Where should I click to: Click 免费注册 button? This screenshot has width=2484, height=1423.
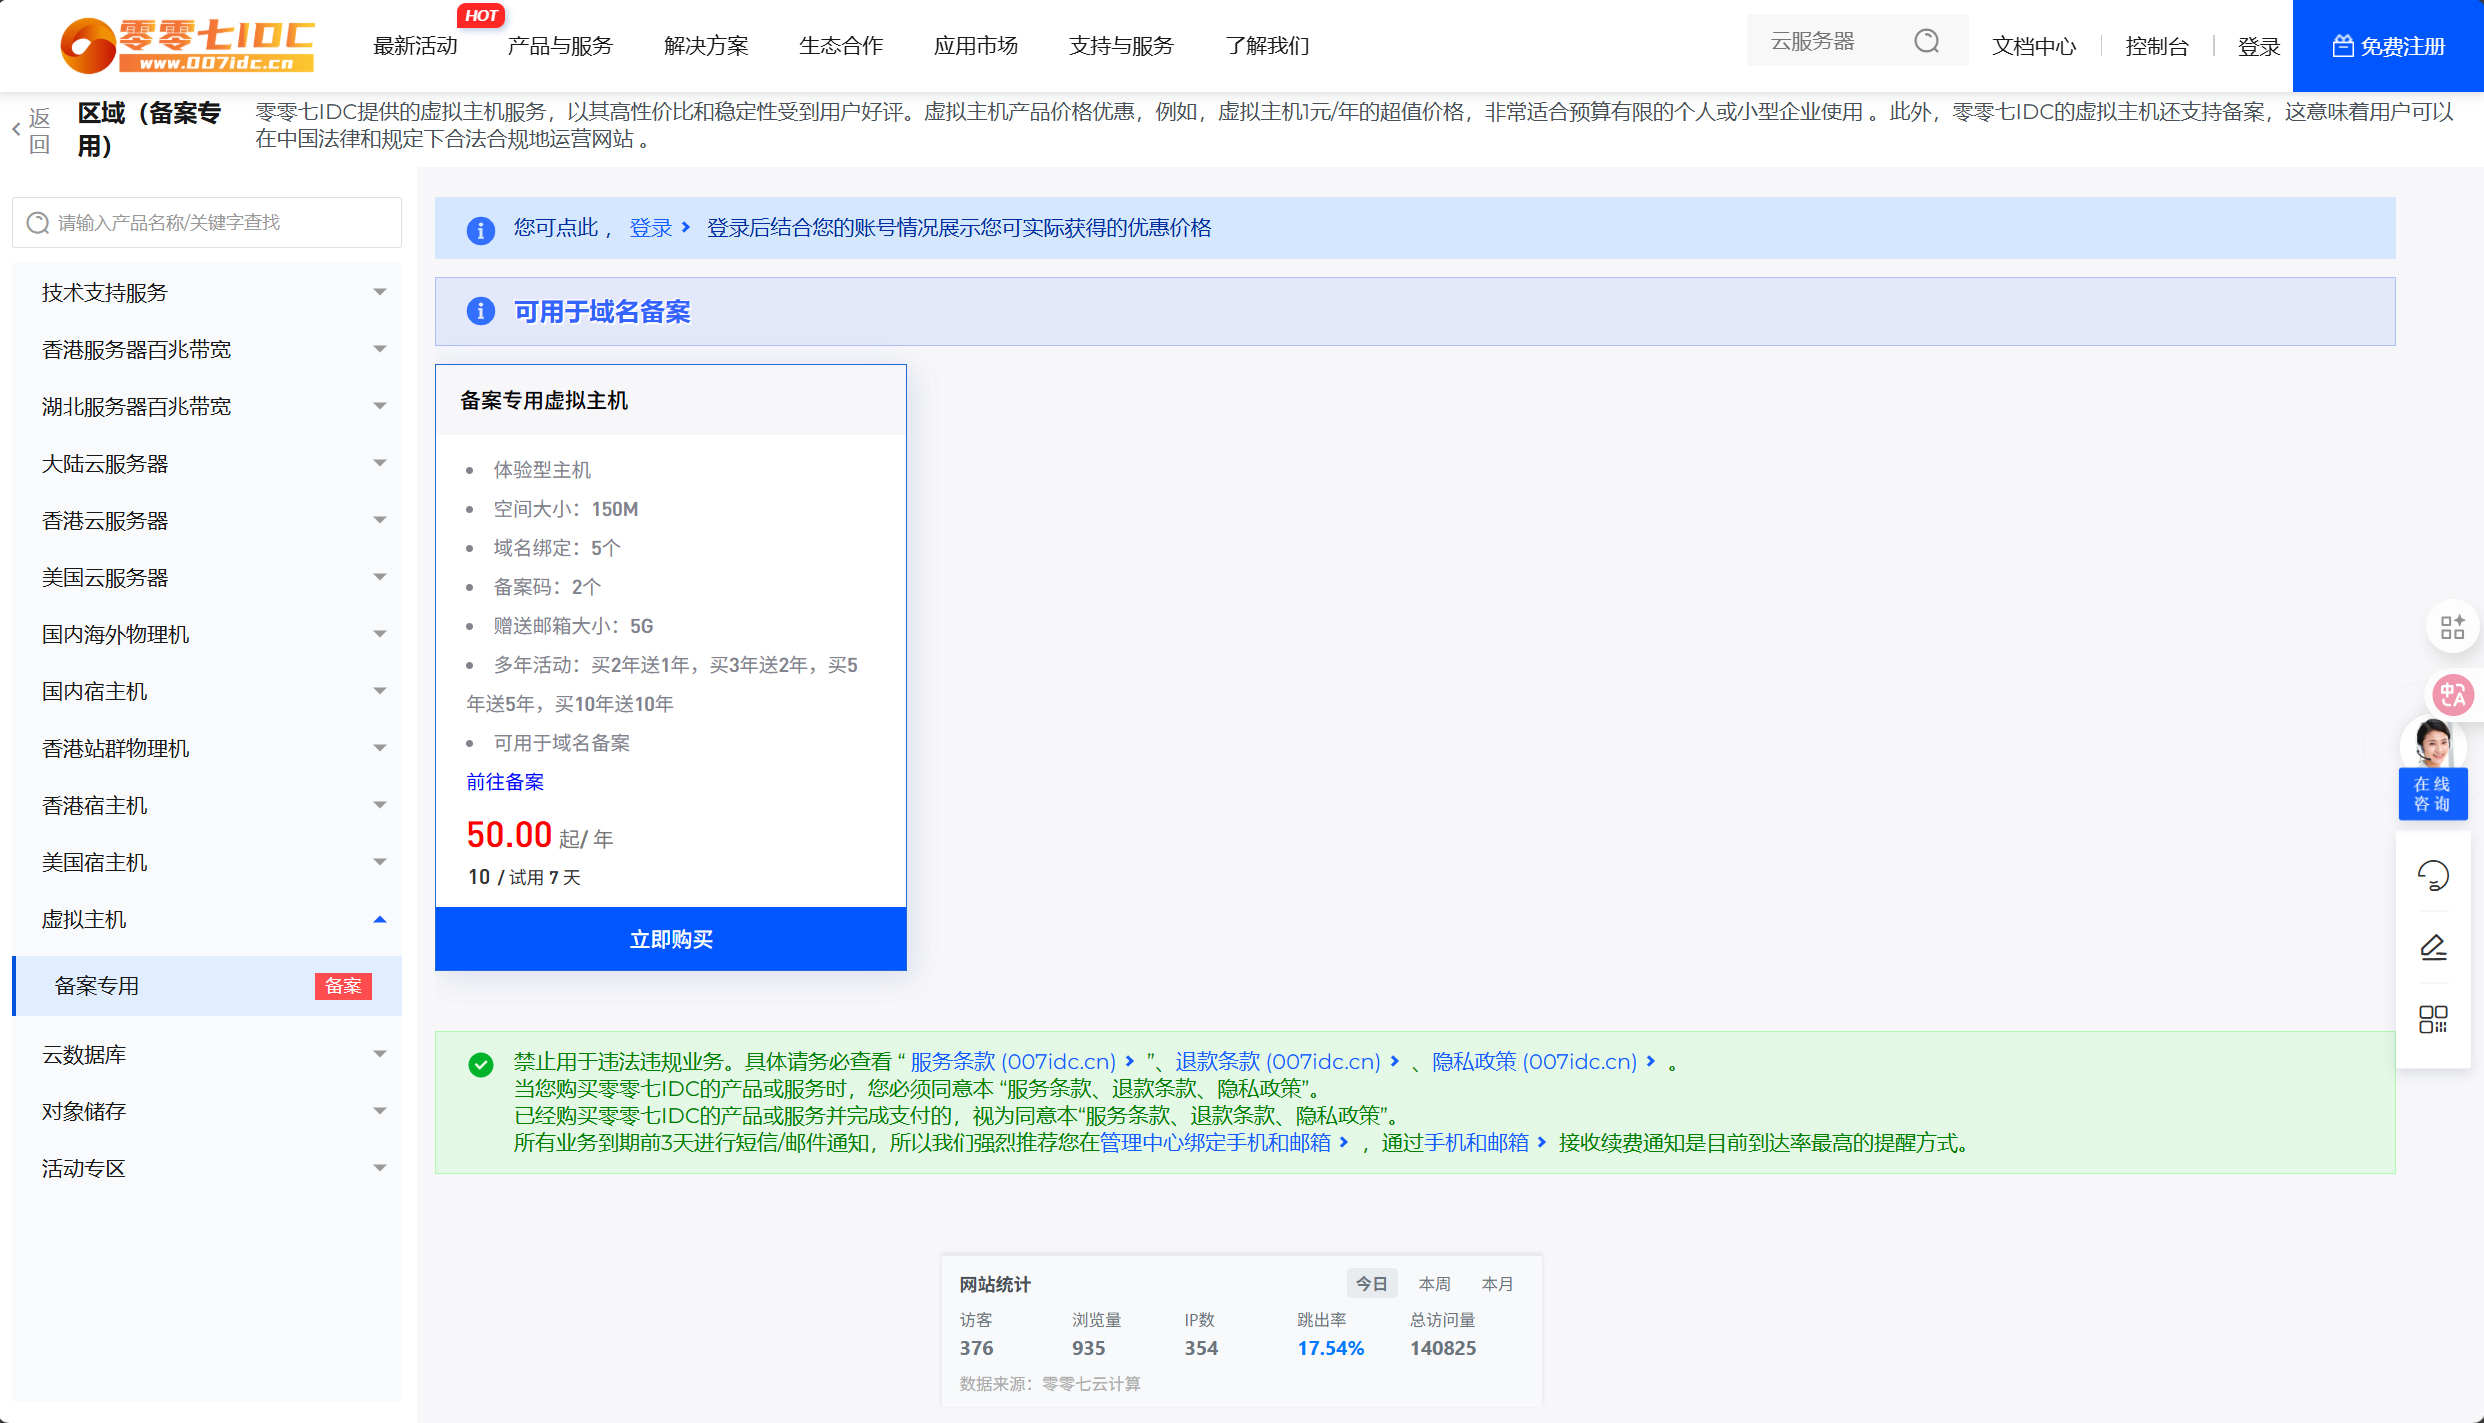tap(2388, 46)
